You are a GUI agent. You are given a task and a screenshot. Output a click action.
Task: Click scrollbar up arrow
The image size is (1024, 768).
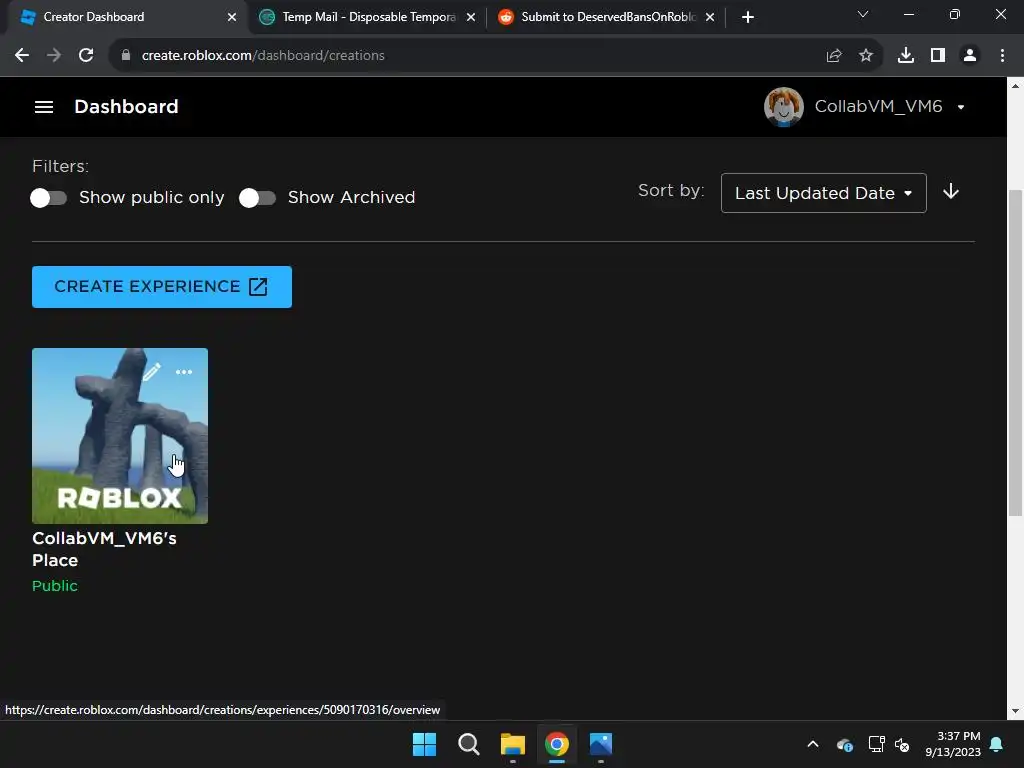(x=1015, y=86)
